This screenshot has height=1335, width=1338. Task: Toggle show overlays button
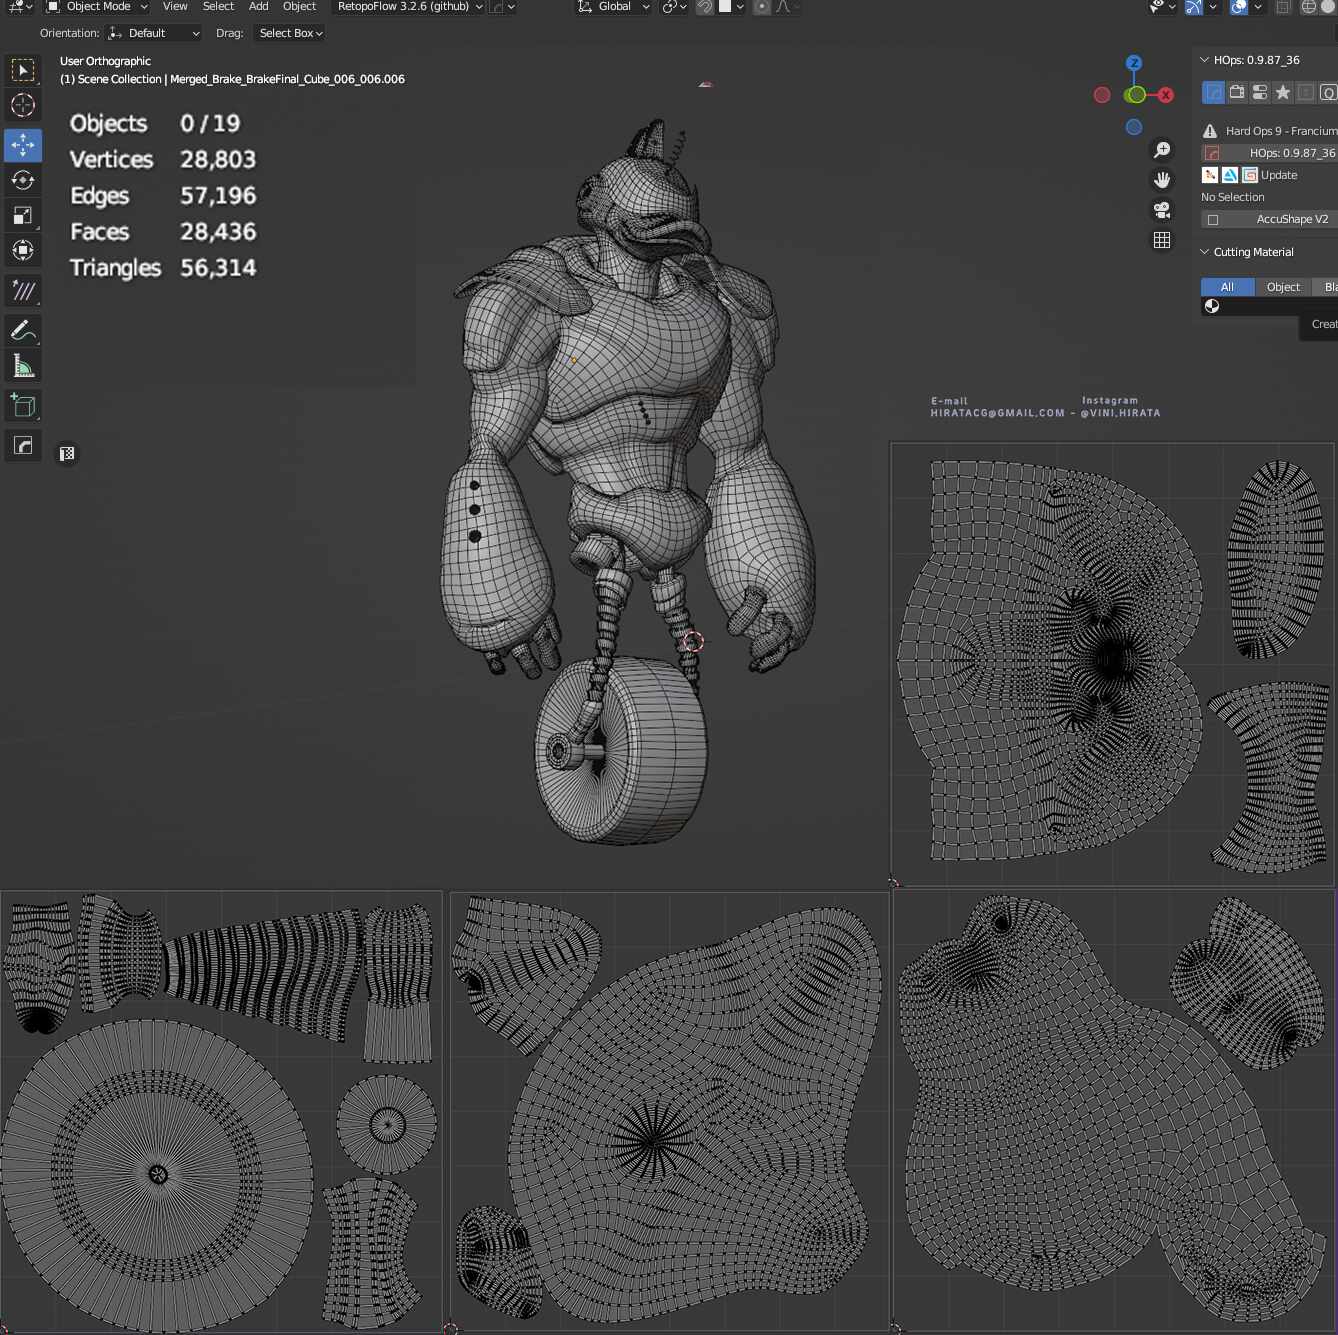(1239, 6)
